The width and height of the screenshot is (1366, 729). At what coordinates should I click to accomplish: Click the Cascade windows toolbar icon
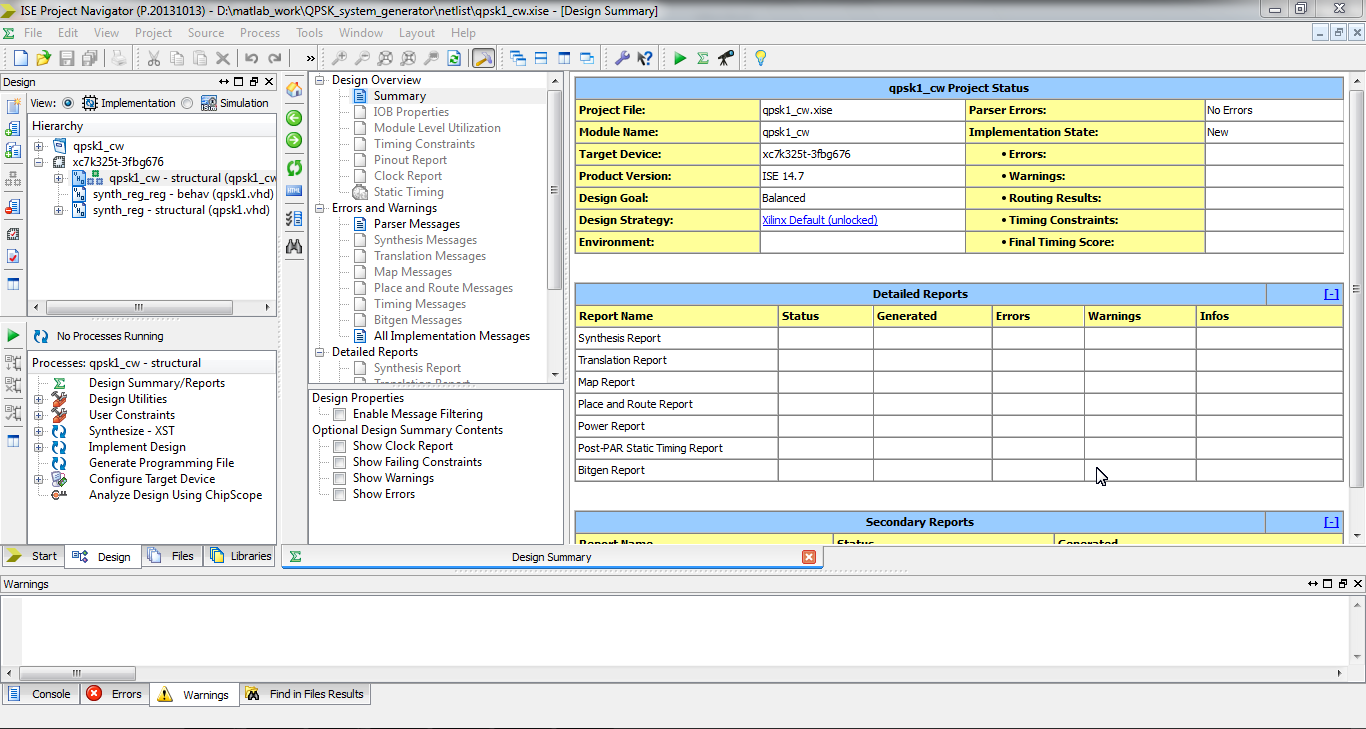(518, 58)
